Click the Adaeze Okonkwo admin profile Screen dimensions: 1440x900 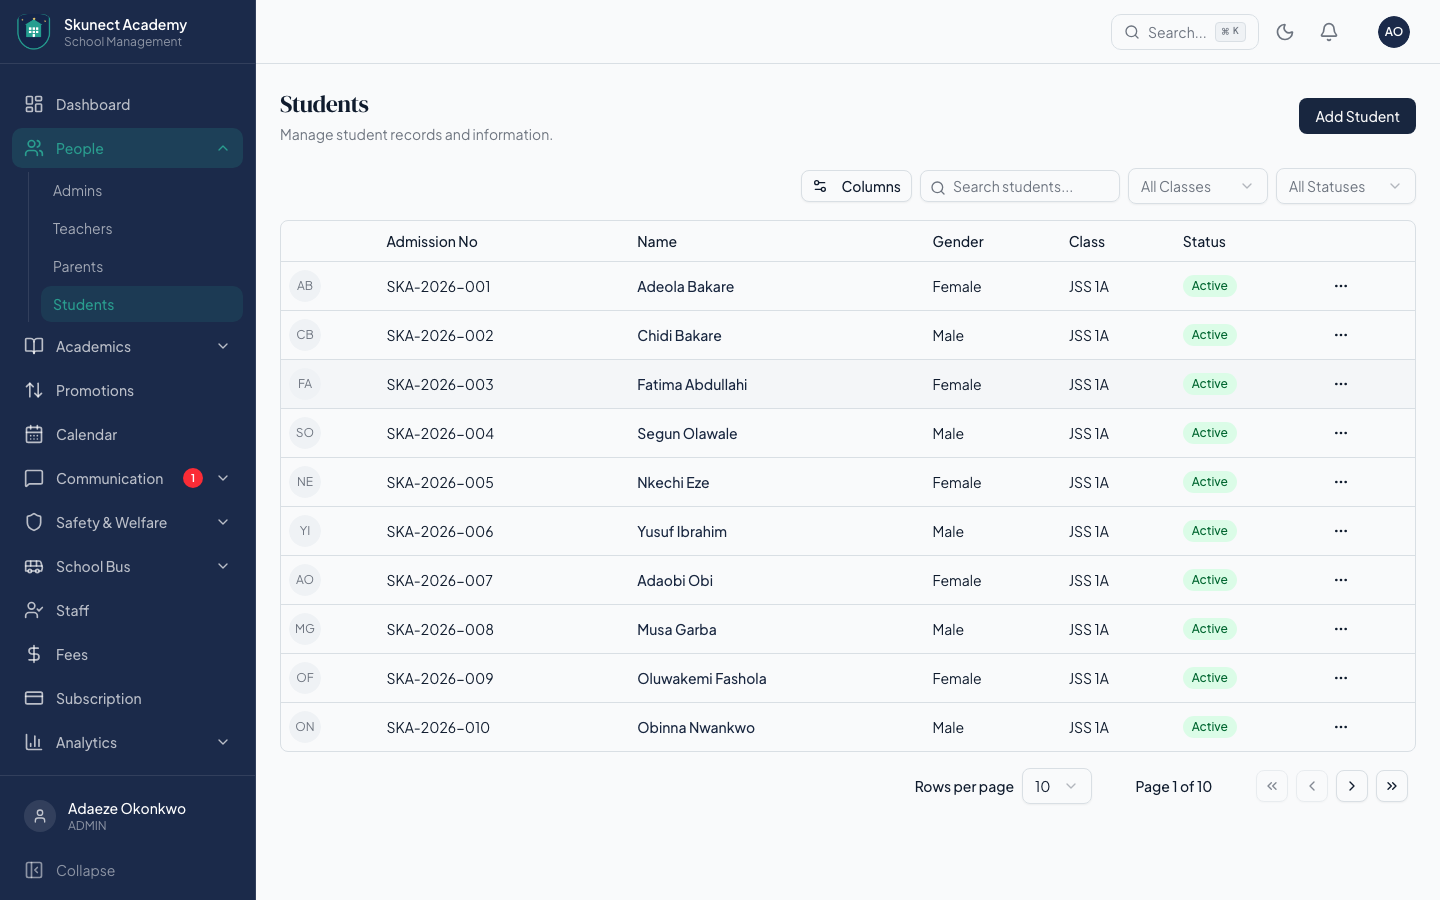(127, 816)
